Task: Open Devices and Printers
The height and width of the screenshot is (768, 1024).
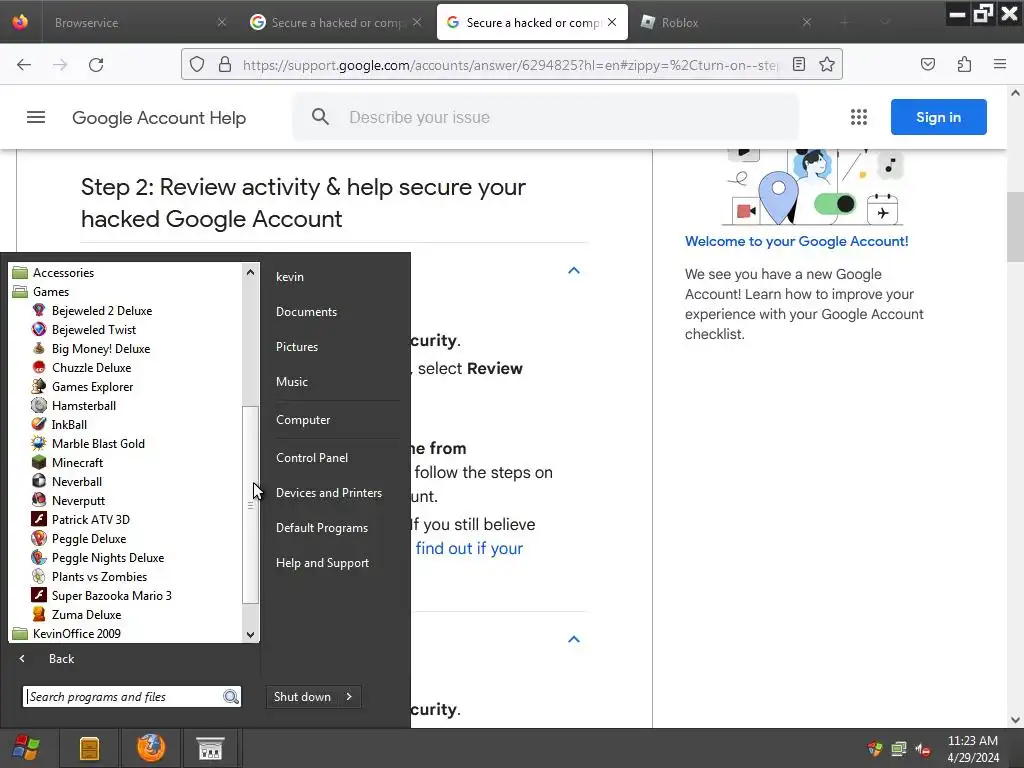Action: click(x=328, y=493)
